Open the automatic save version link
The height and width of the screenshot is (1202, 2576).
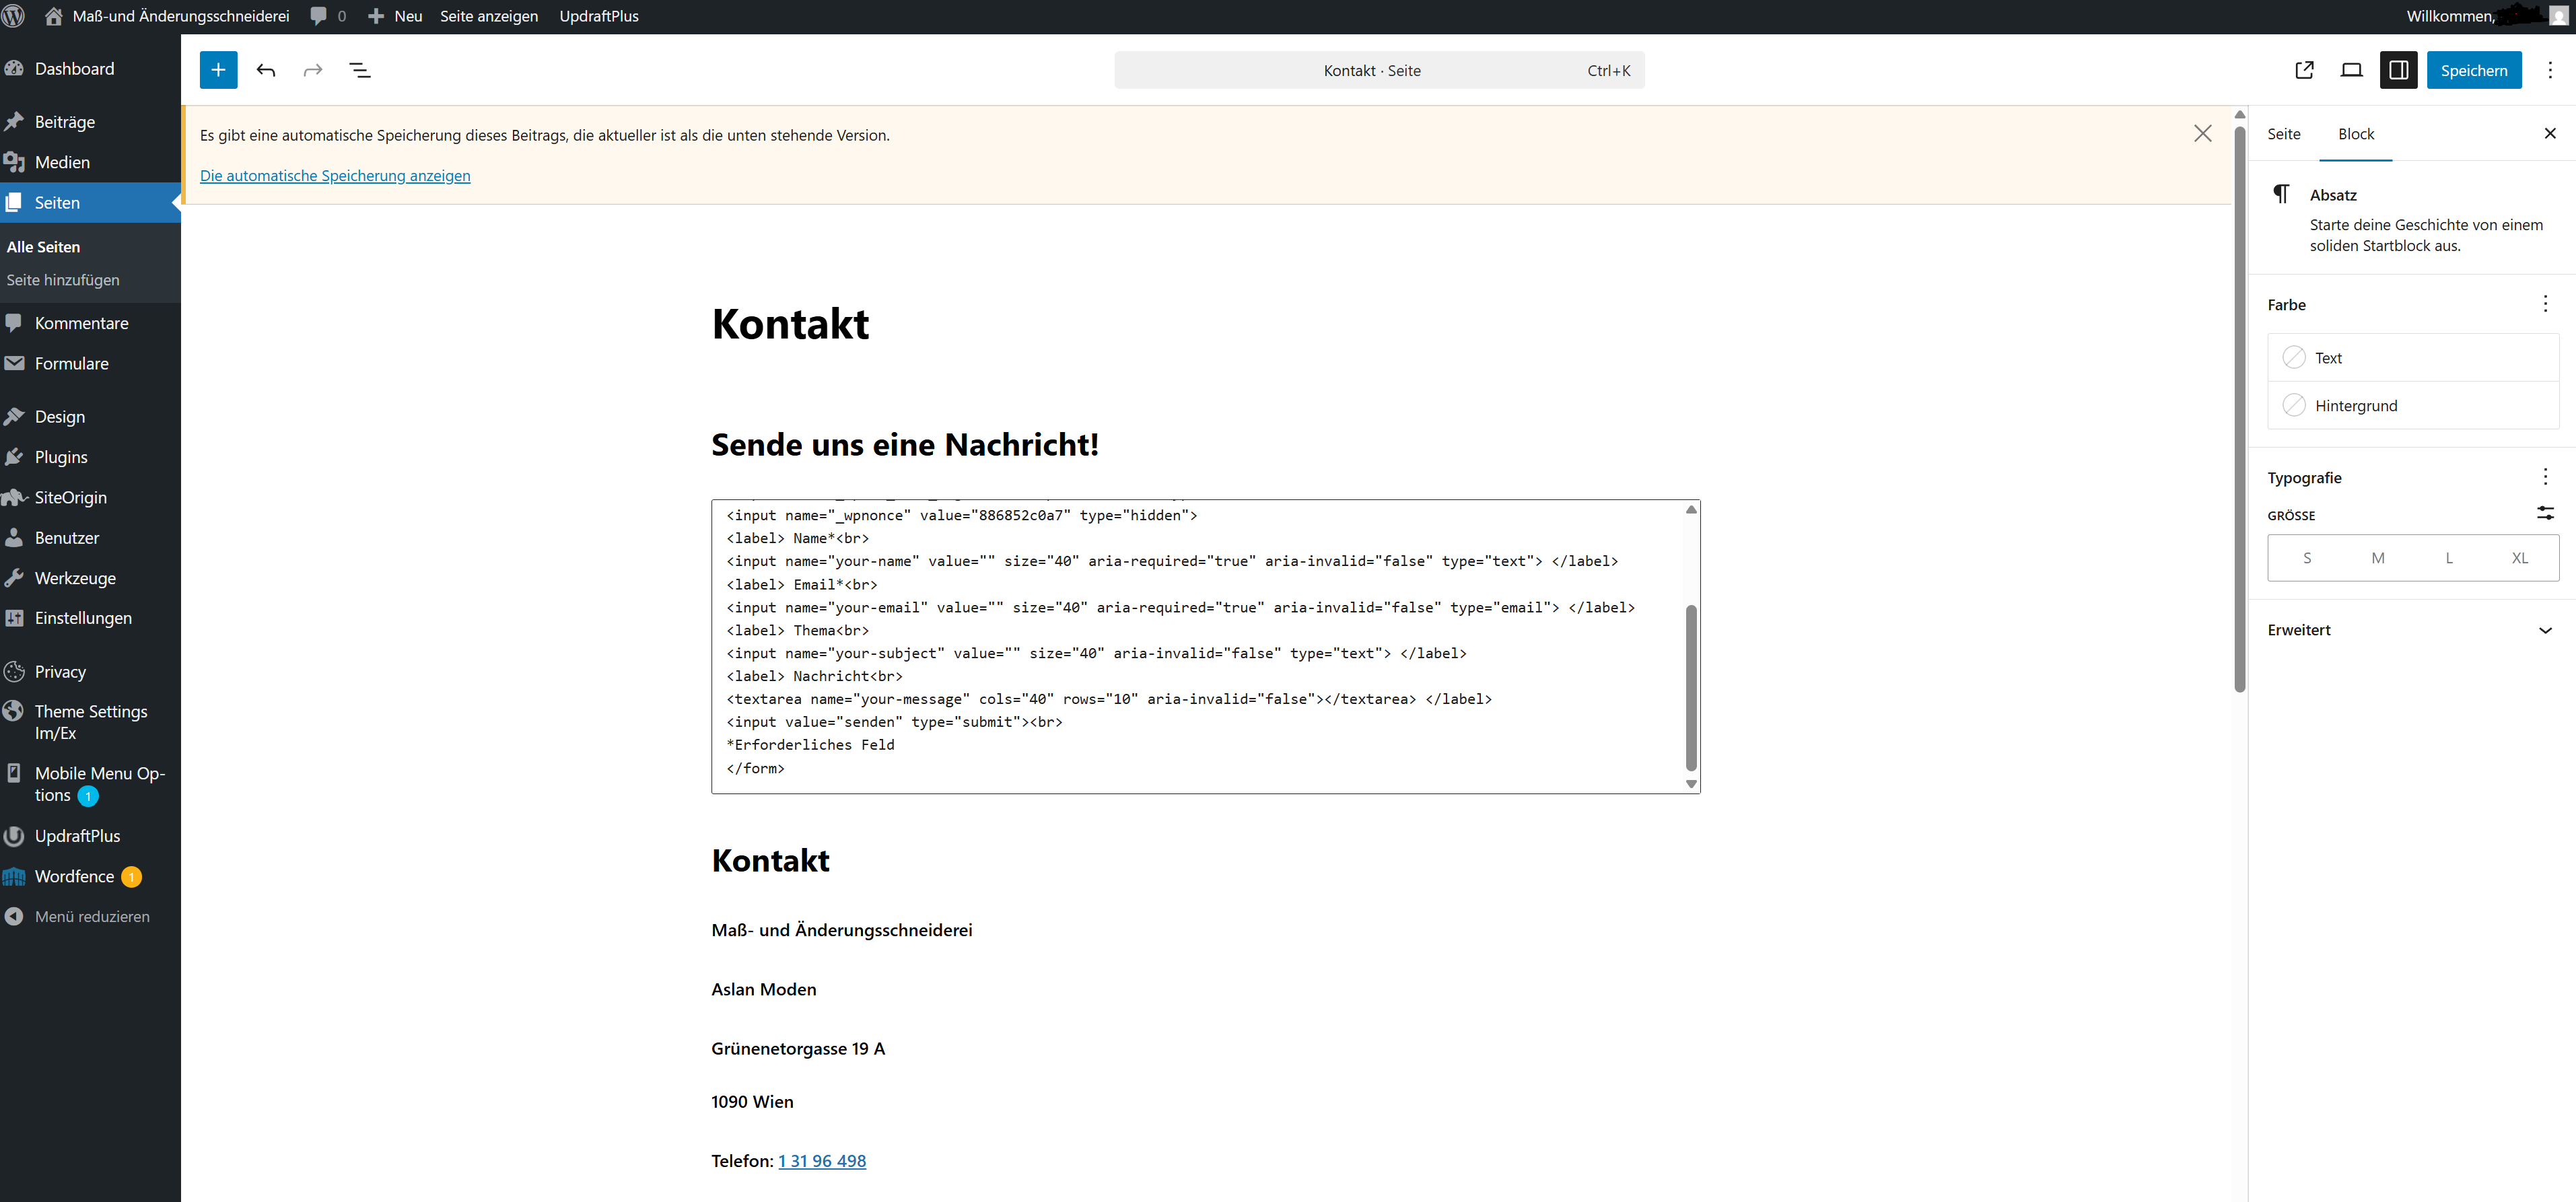[x=335, y=176]
